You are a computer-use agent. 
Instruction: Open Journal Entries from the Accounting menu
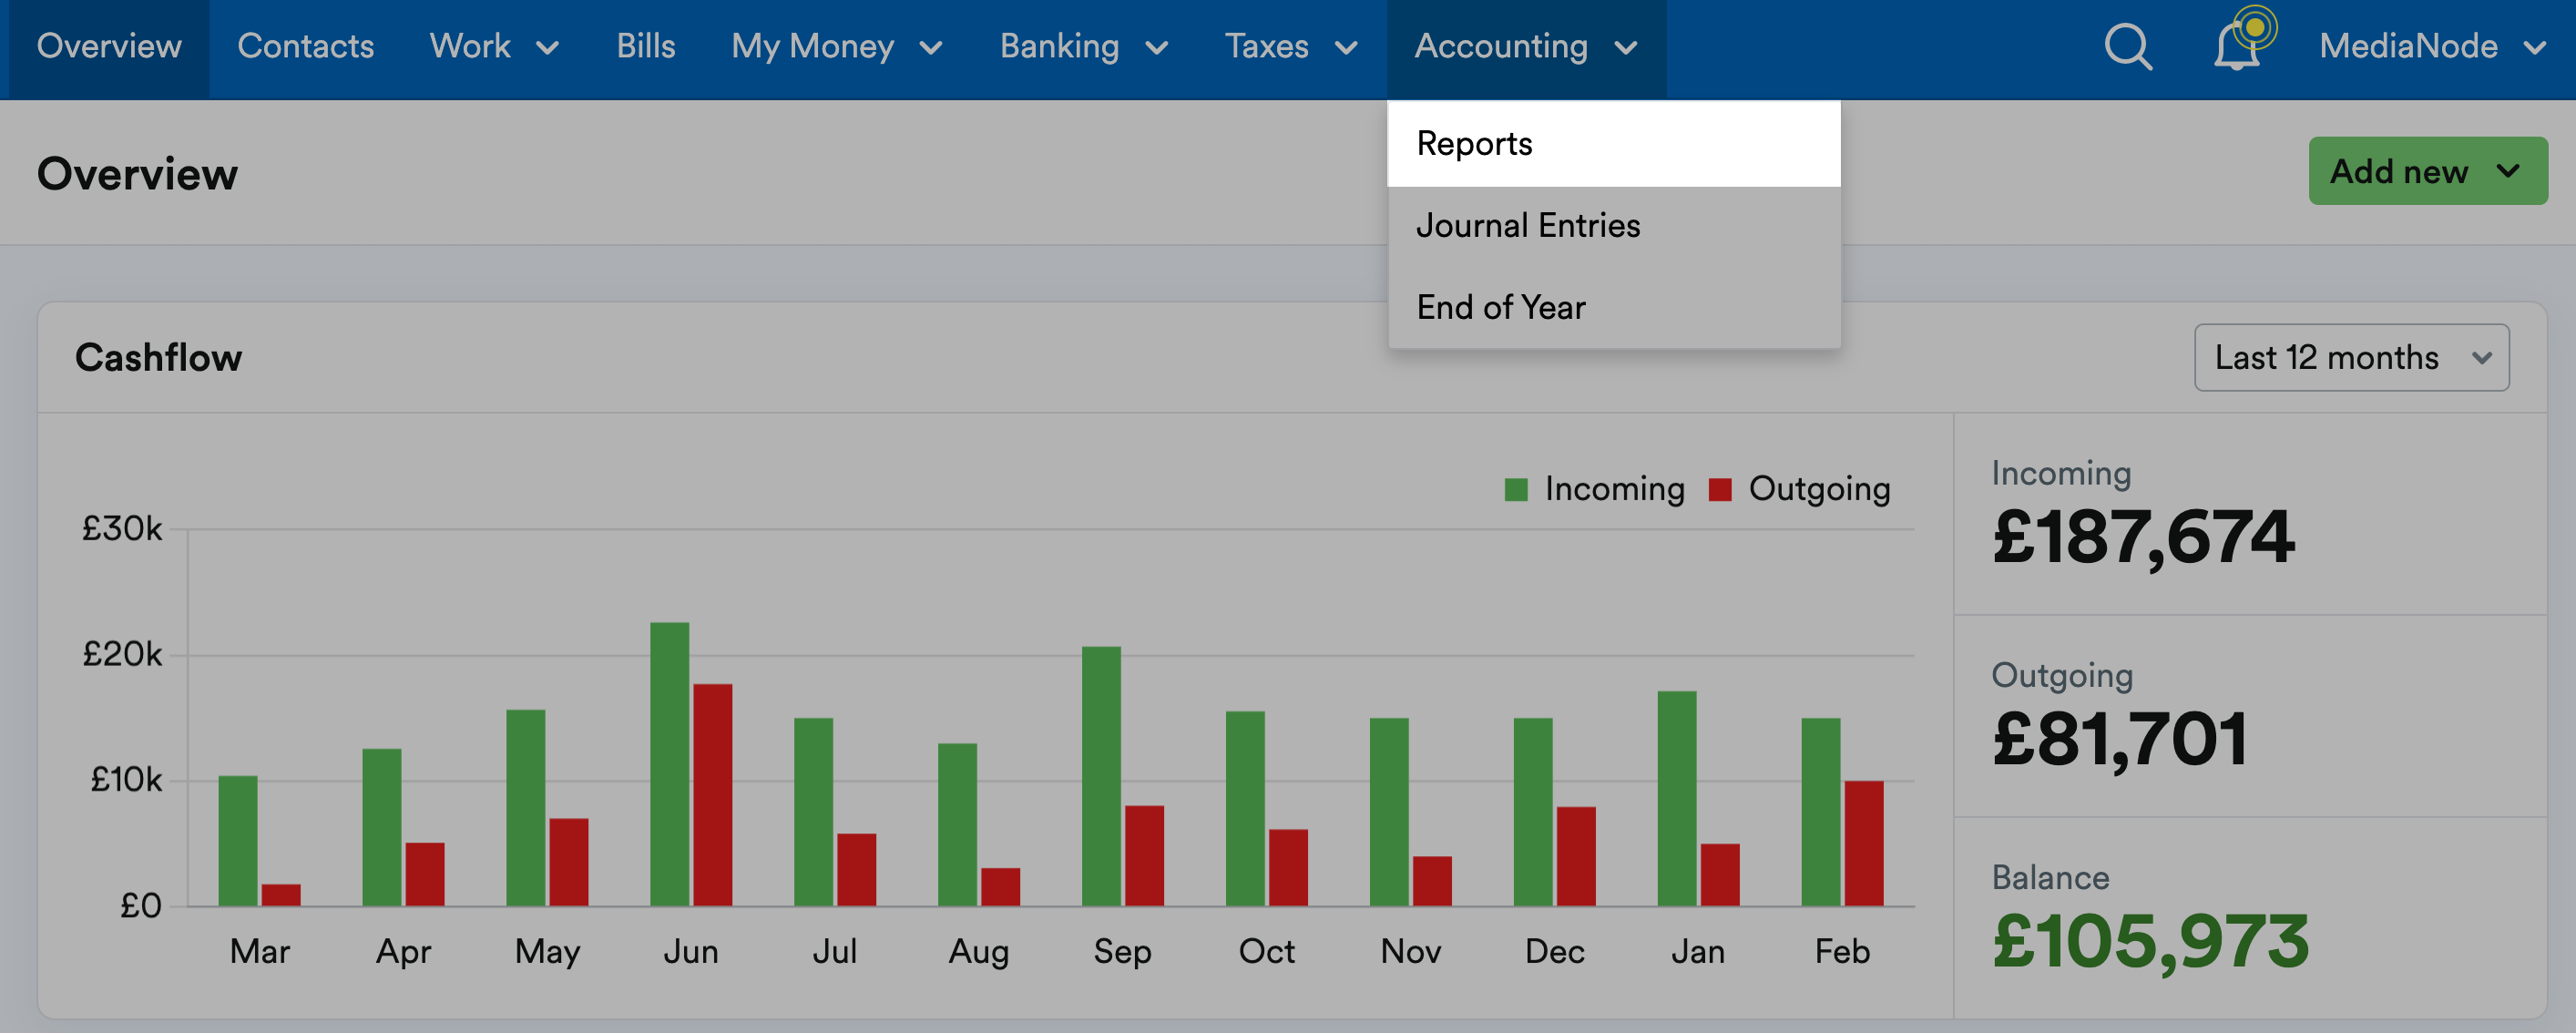pyautogui.click(x=1527, y=225)
